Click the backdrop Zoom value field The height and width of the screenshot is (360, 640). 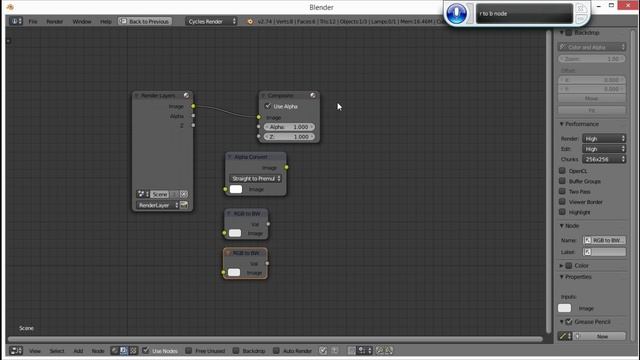592,59
